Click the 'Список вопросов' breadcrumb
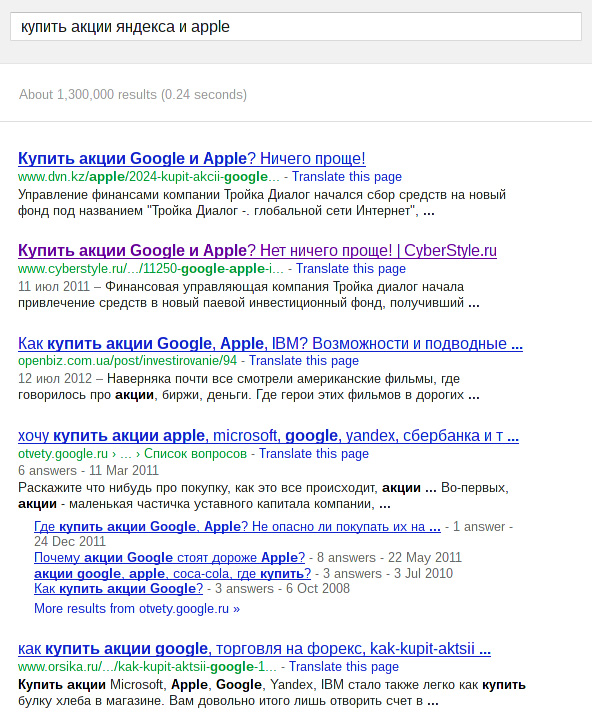Image resolution: width=592 pixels, height=721 pixels. (x=195, y=453)
